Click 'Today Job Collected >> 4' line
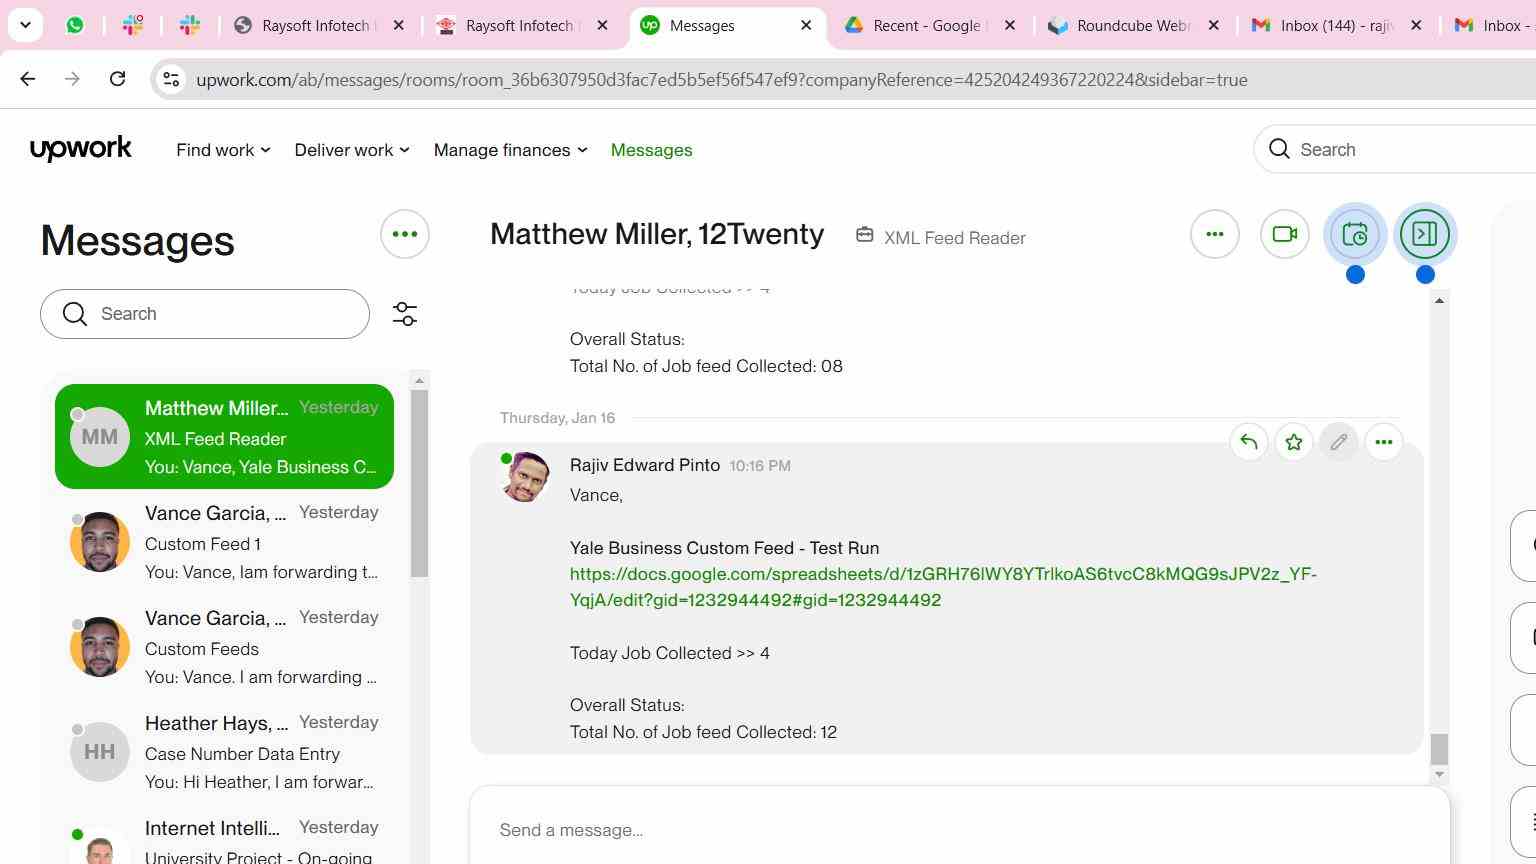This screenshot has height=864, width=1536. click(x=670, y=653)
